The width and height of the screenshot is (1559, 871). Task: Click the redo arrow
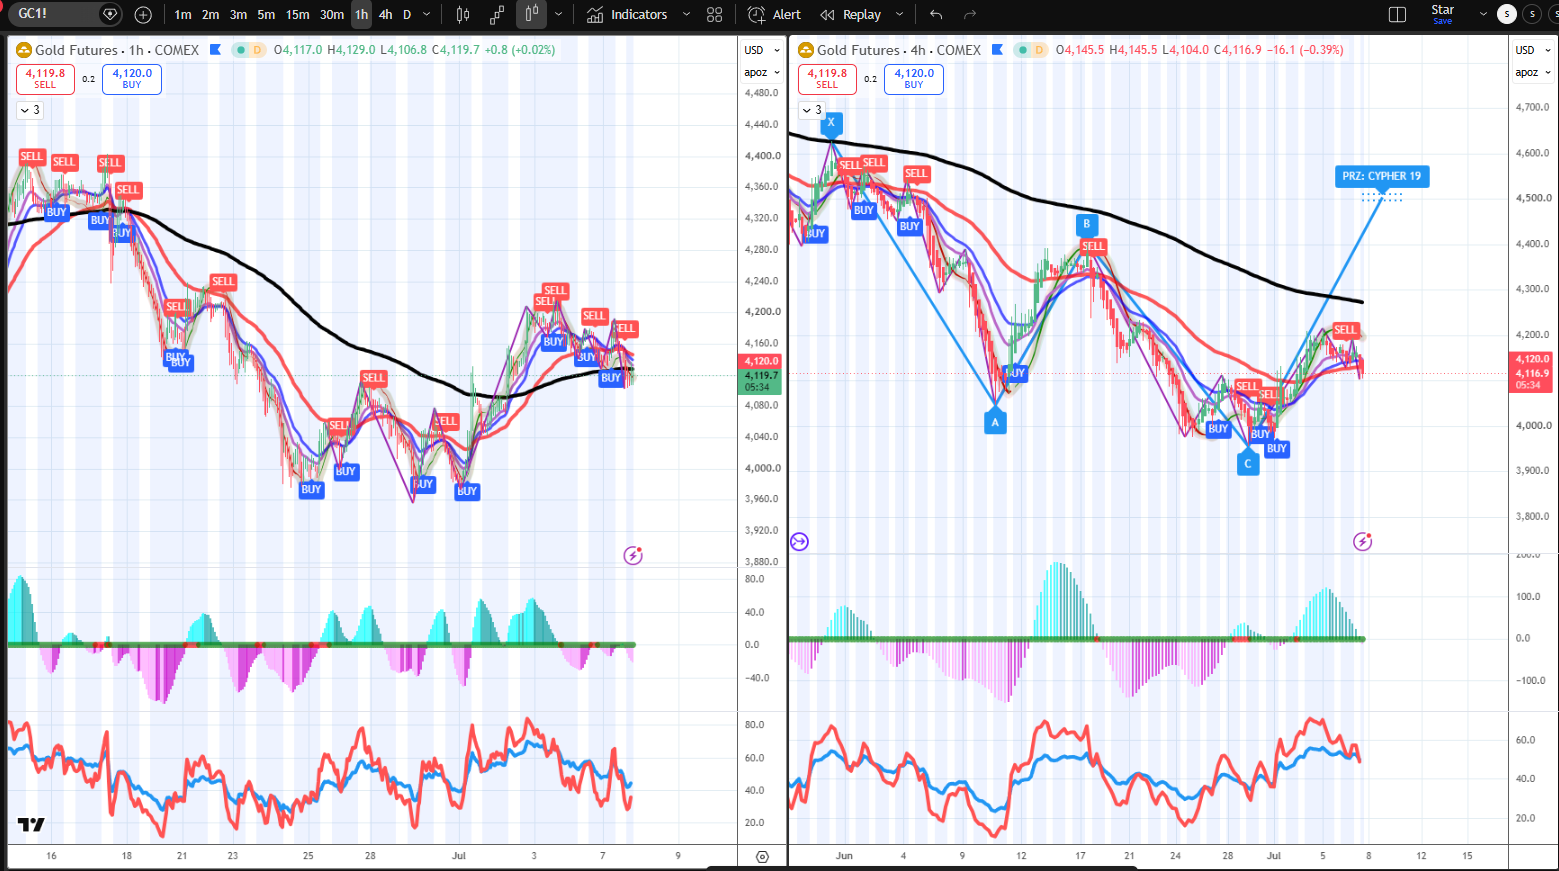[x=969, y=14]
